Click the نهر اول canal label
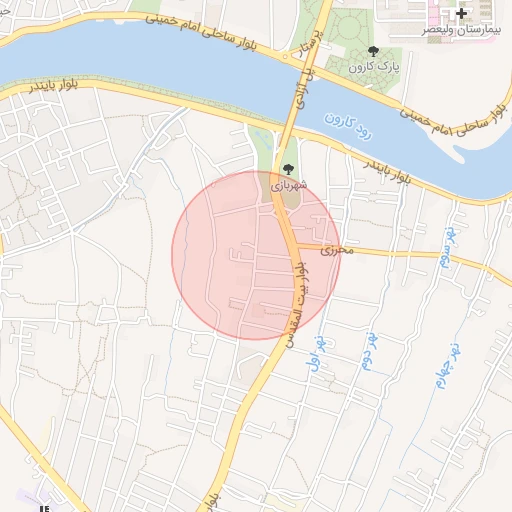512x512 pixels. (317, 353)
